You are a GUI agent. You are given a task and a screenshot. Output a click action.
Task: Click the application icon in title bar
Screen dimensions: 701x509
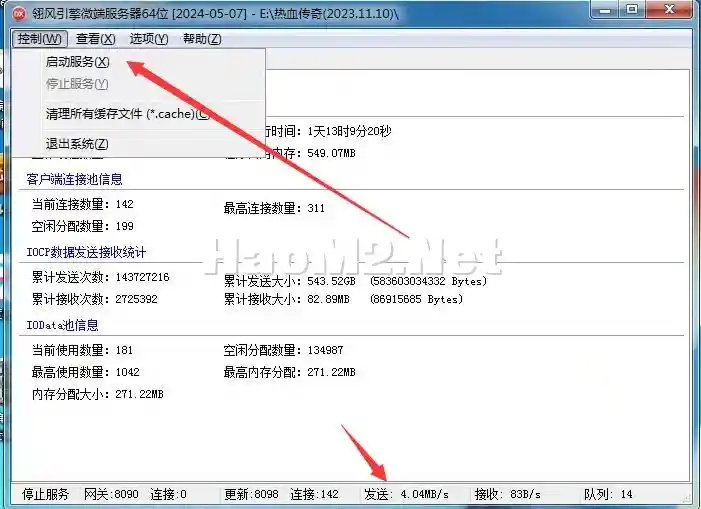[x=19, y=14]
